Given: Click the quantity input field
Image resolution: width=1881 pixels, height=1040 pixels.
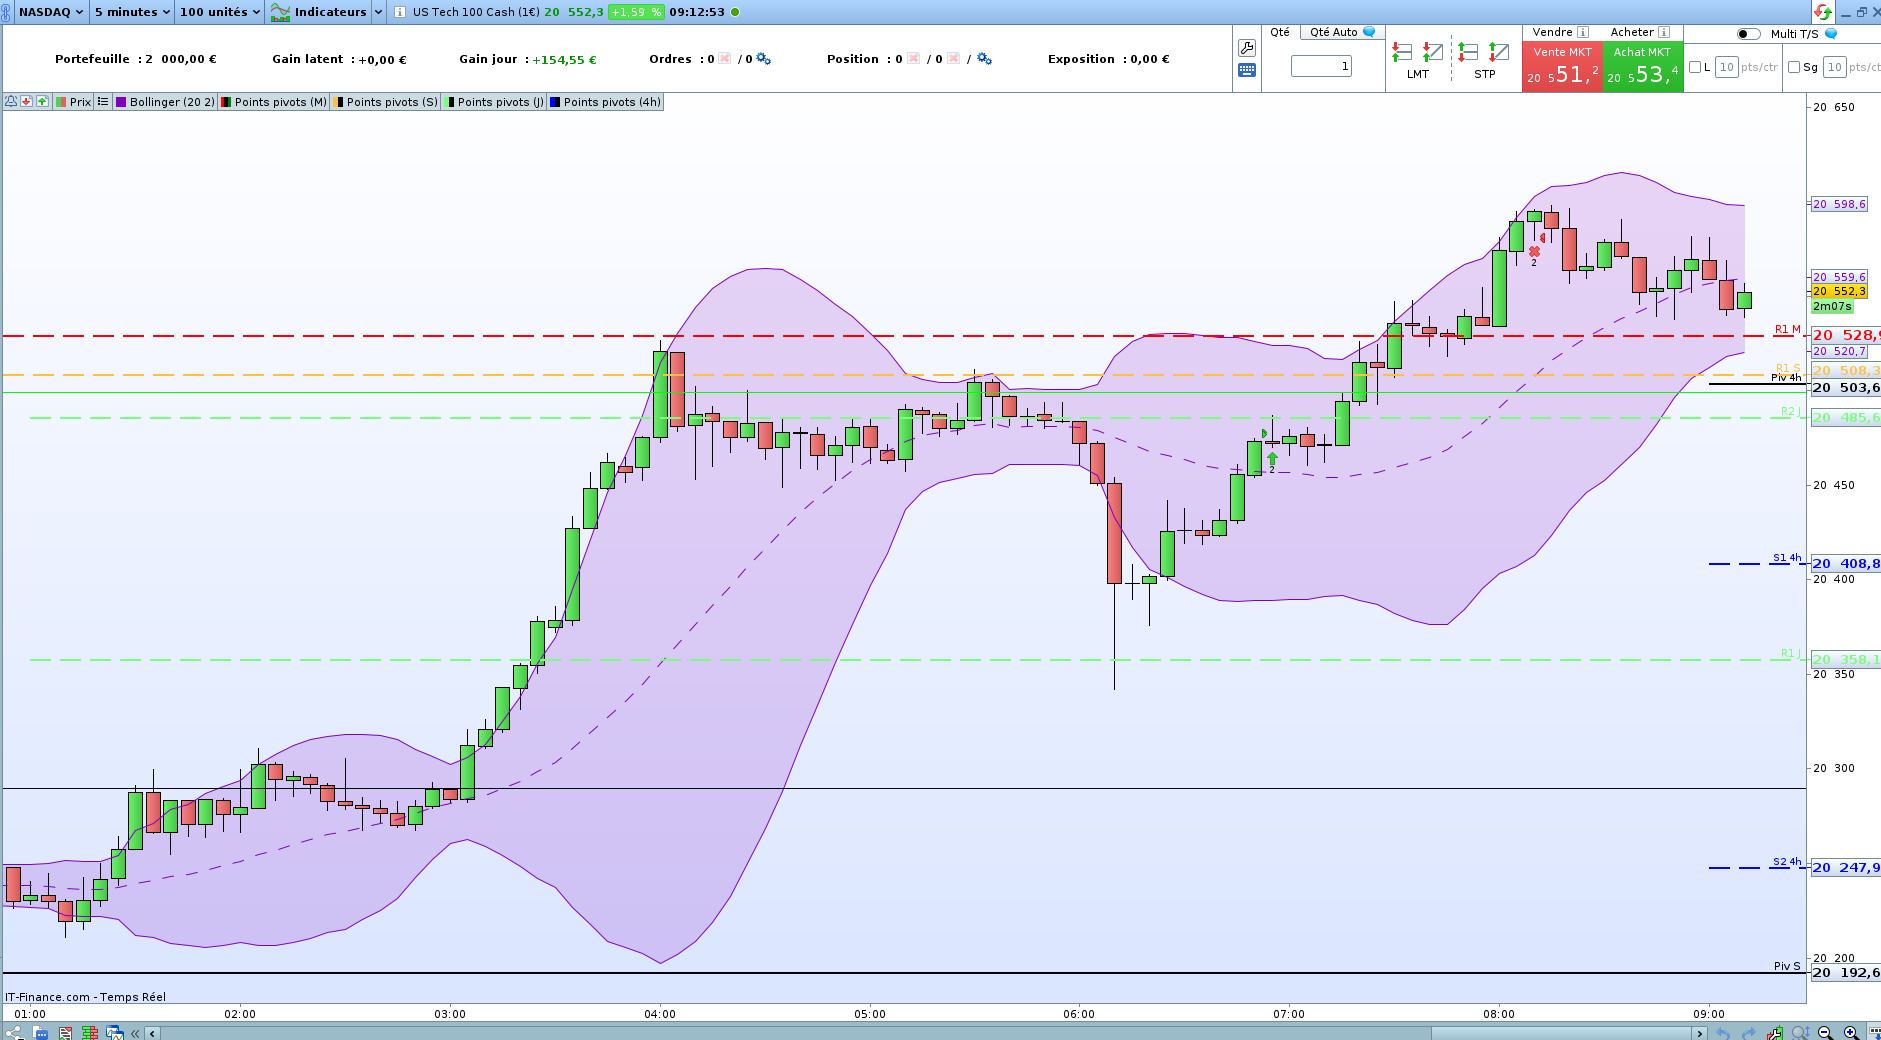Looking at the screenshot, I should [x=1321, y=66].
